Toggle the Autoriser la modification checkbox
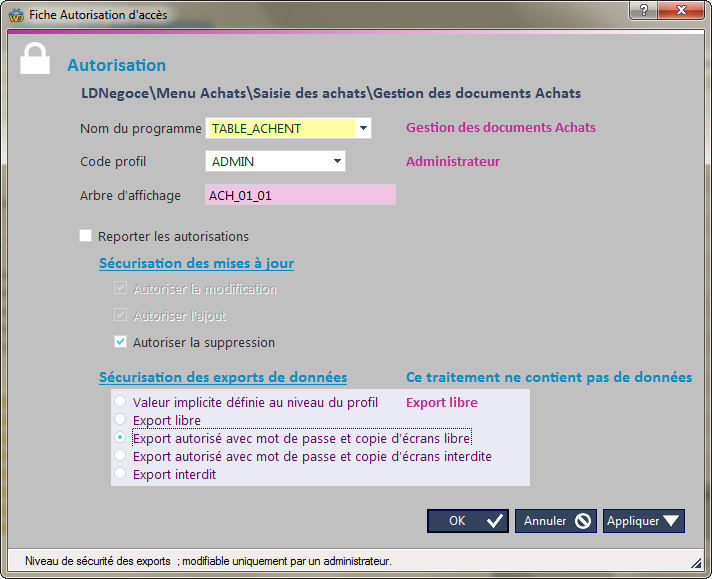Viewport: 712px width, 579px height. pyautogui.click(x=121, y=289)
